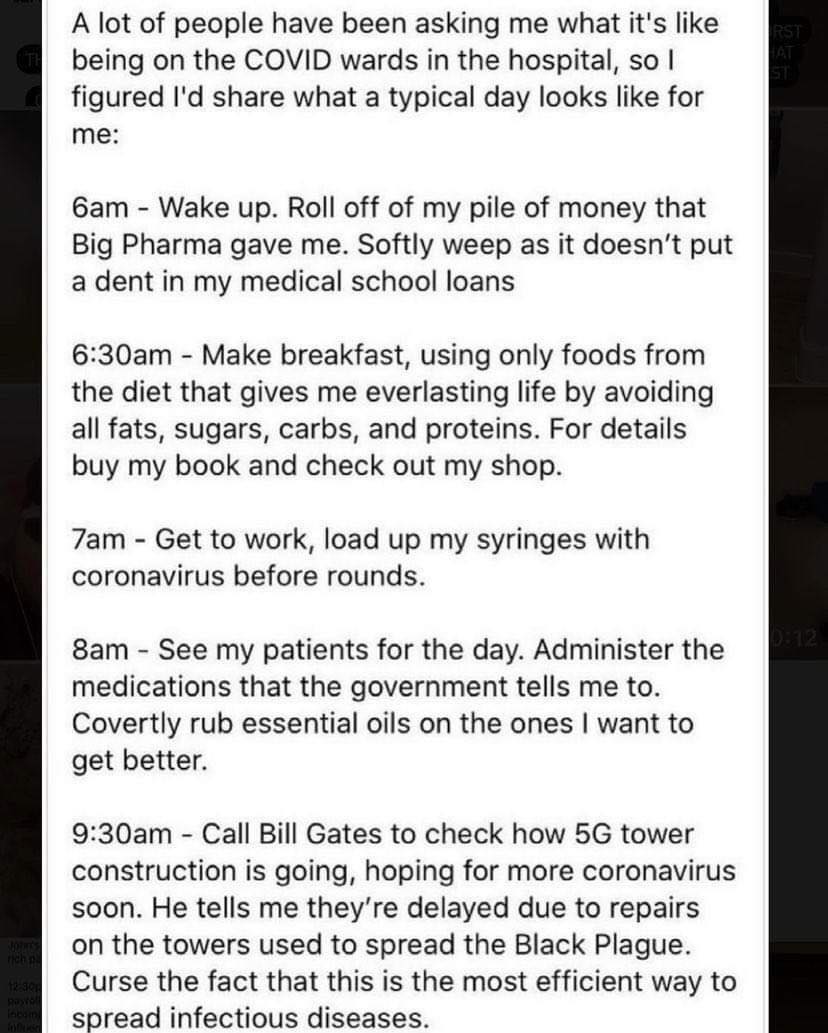Click the line 'buy my book and check out my shop'
This screenshot has width=828, height=1033.
click(x=317, y=466)
